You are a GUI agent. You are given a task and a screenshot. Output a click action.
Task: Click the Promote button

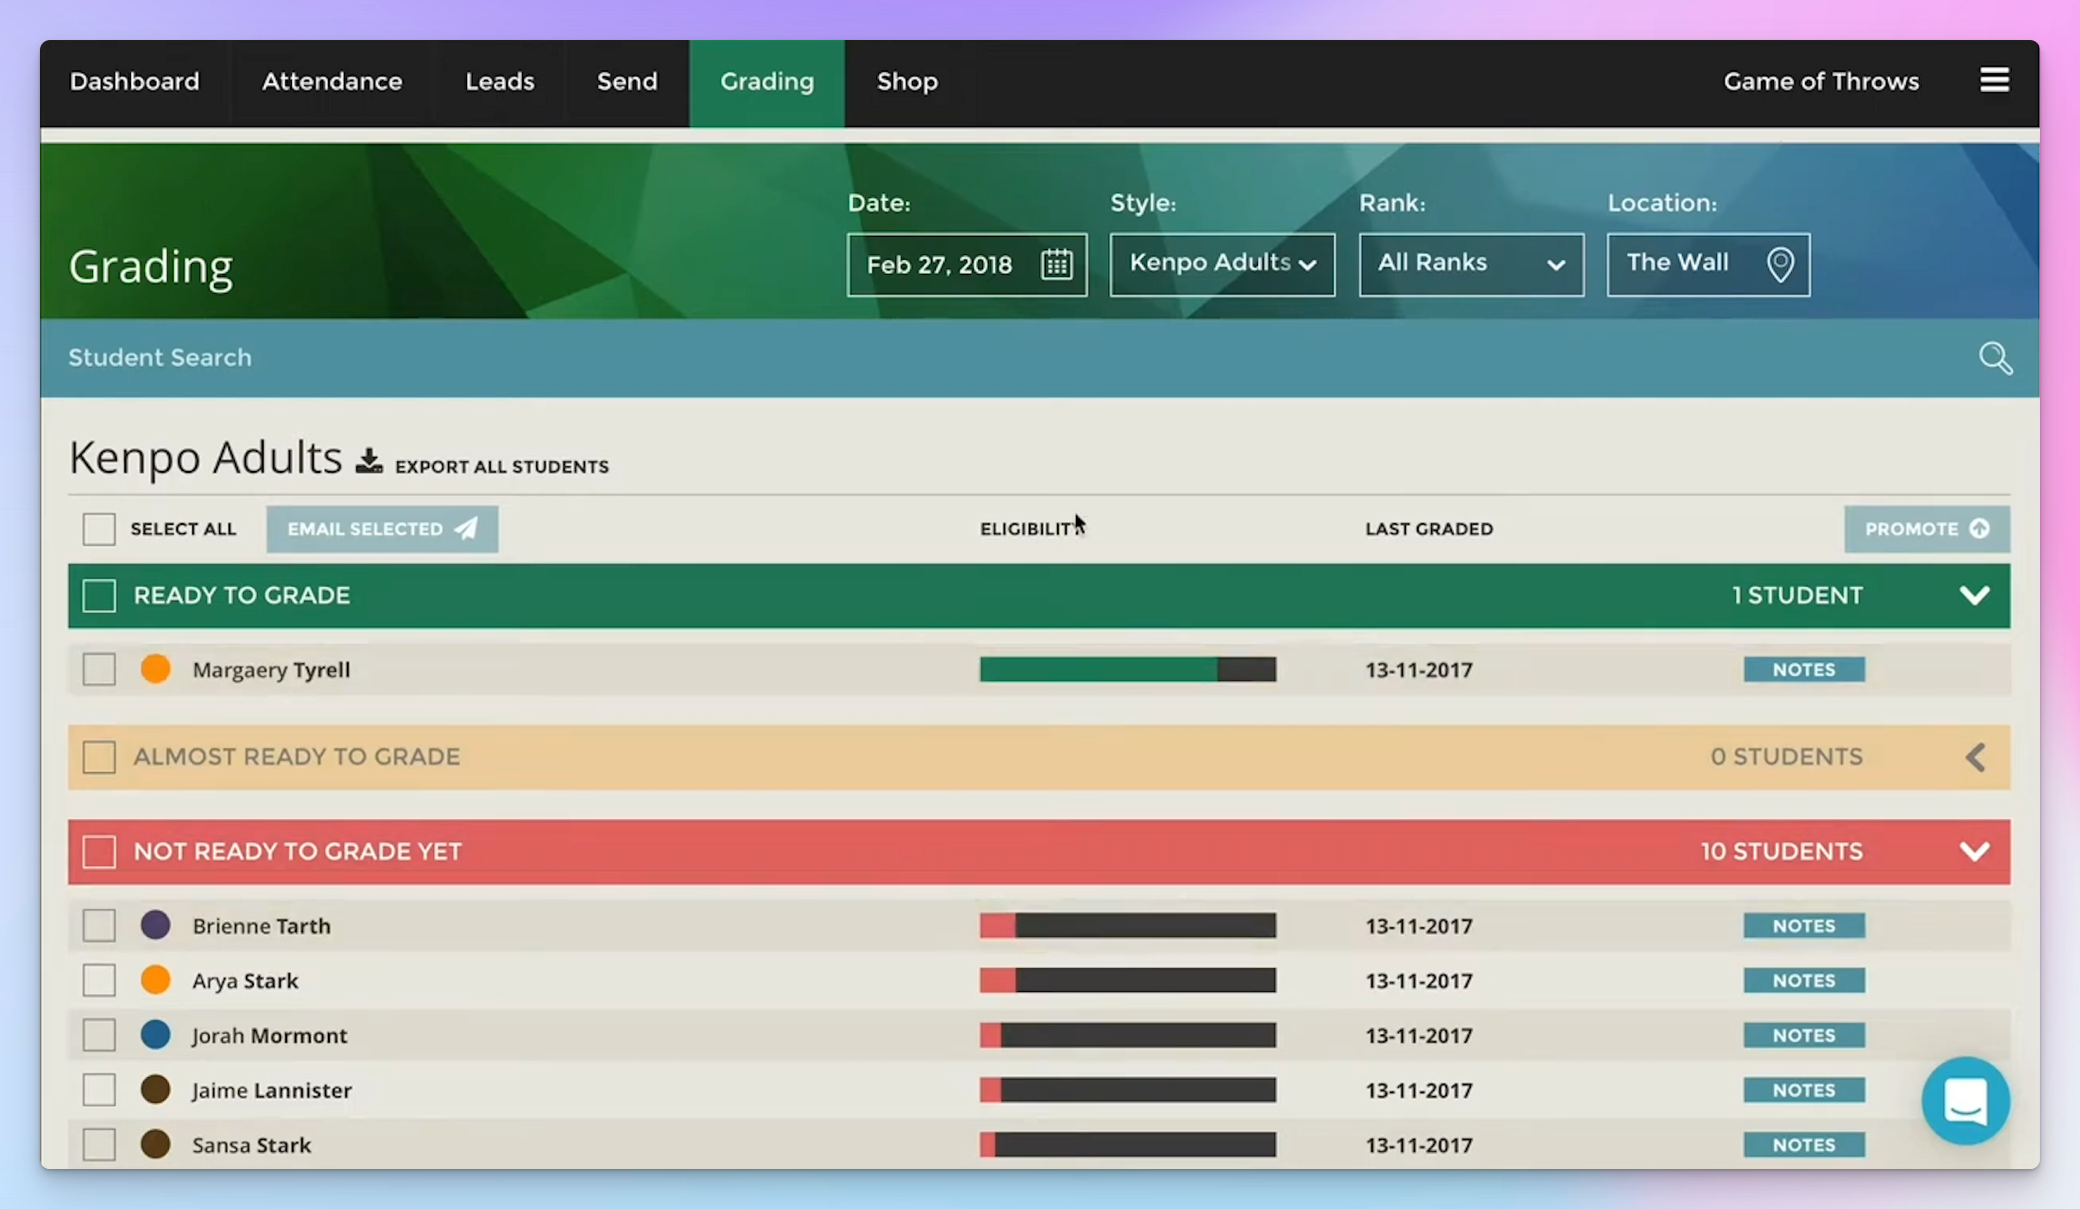pyautogui.click(x=1927, y=529)
